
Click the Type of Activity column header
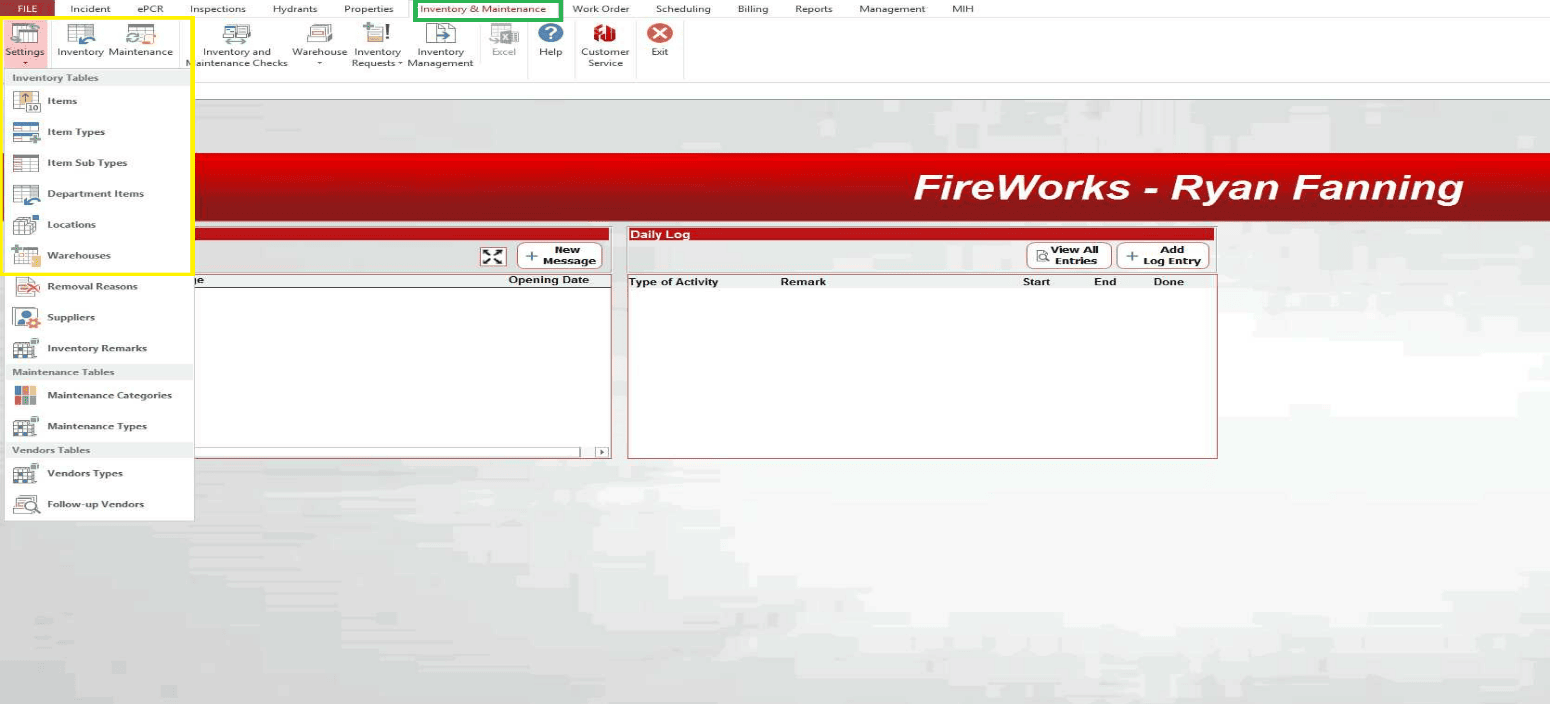[x=674, y=282]
